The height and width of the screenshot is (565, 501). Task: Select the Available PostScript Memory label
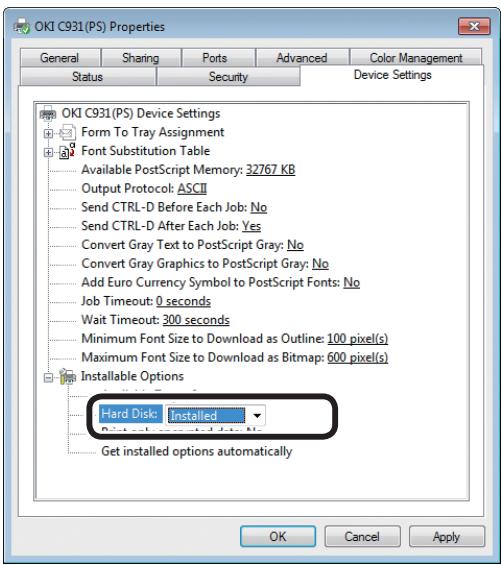162,169
